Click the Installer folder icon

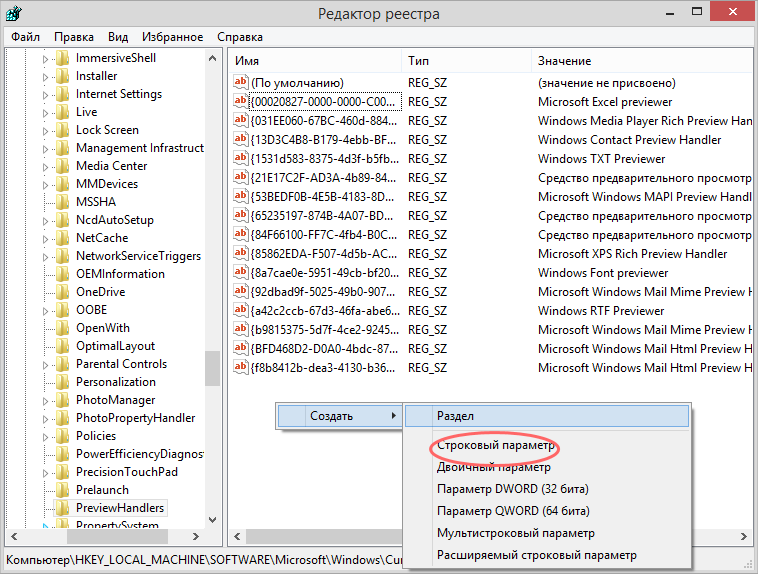coord(62,76)
